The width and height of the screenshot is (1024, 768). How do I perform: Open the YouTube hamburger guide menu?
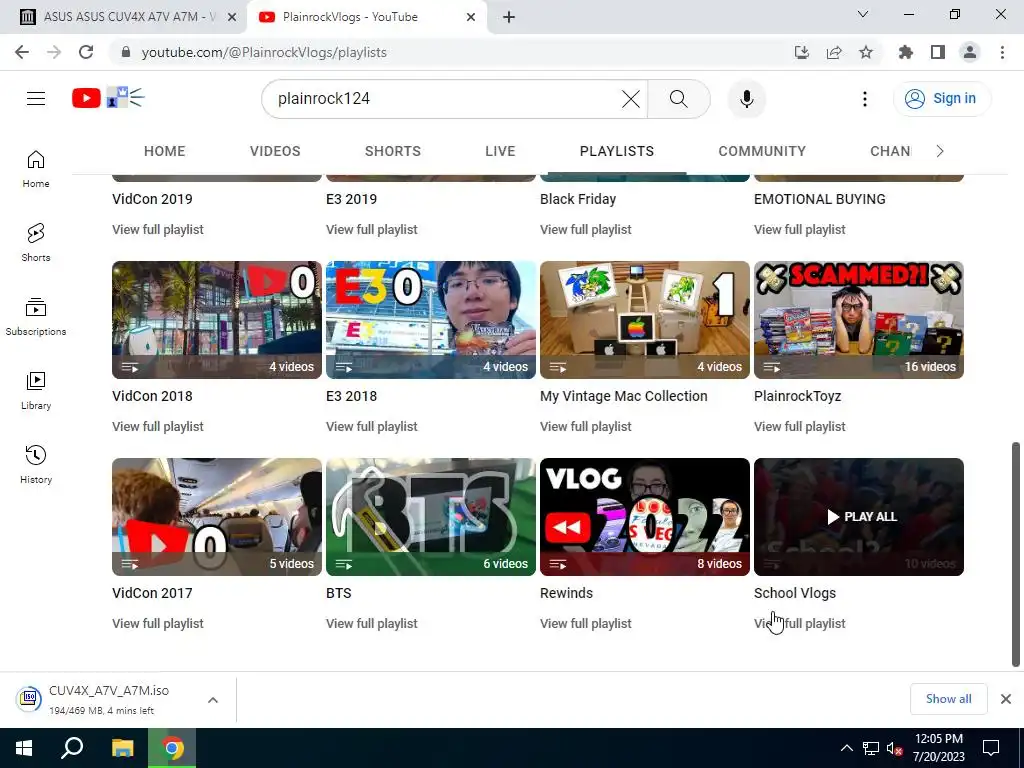(x=36, y=99)
